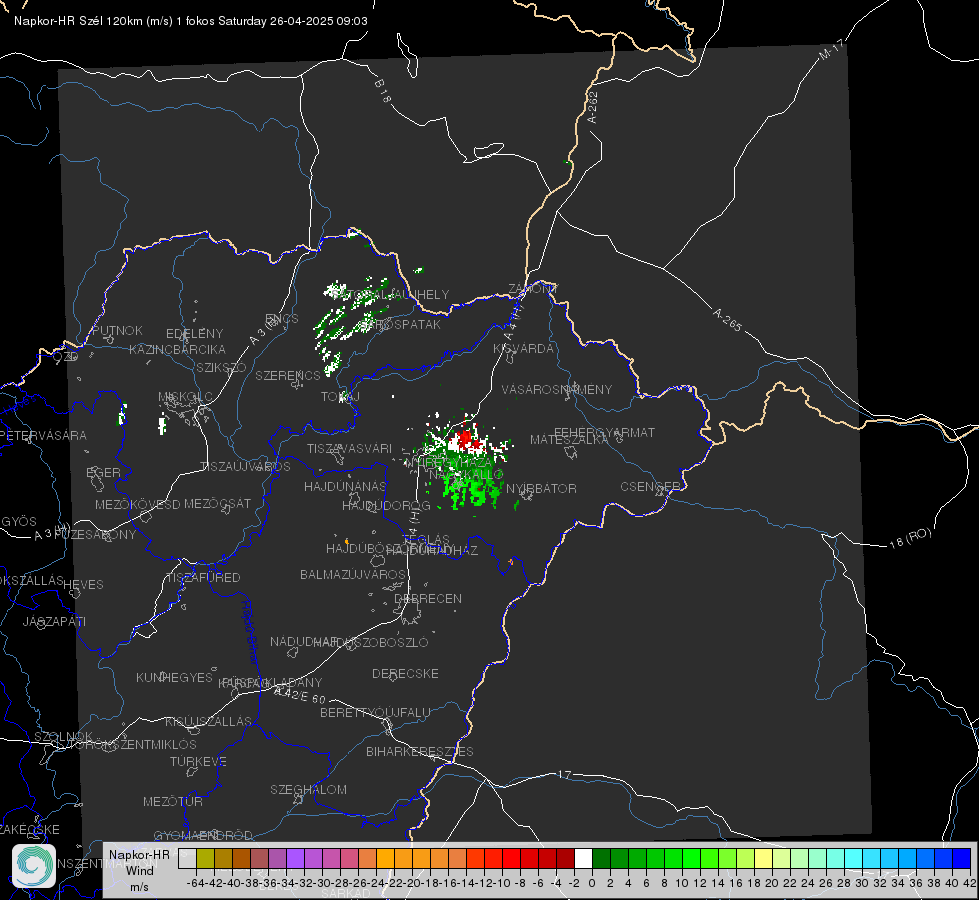Click the BERETTYÓÚJFALU town label

click(x=375, y=712)
